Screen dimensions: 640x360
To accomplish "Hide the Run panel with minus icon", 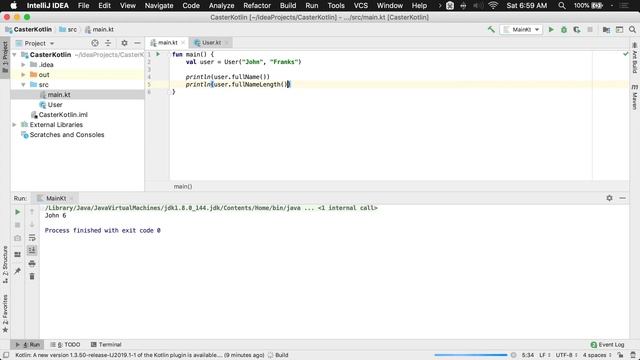I will point(622,198).
